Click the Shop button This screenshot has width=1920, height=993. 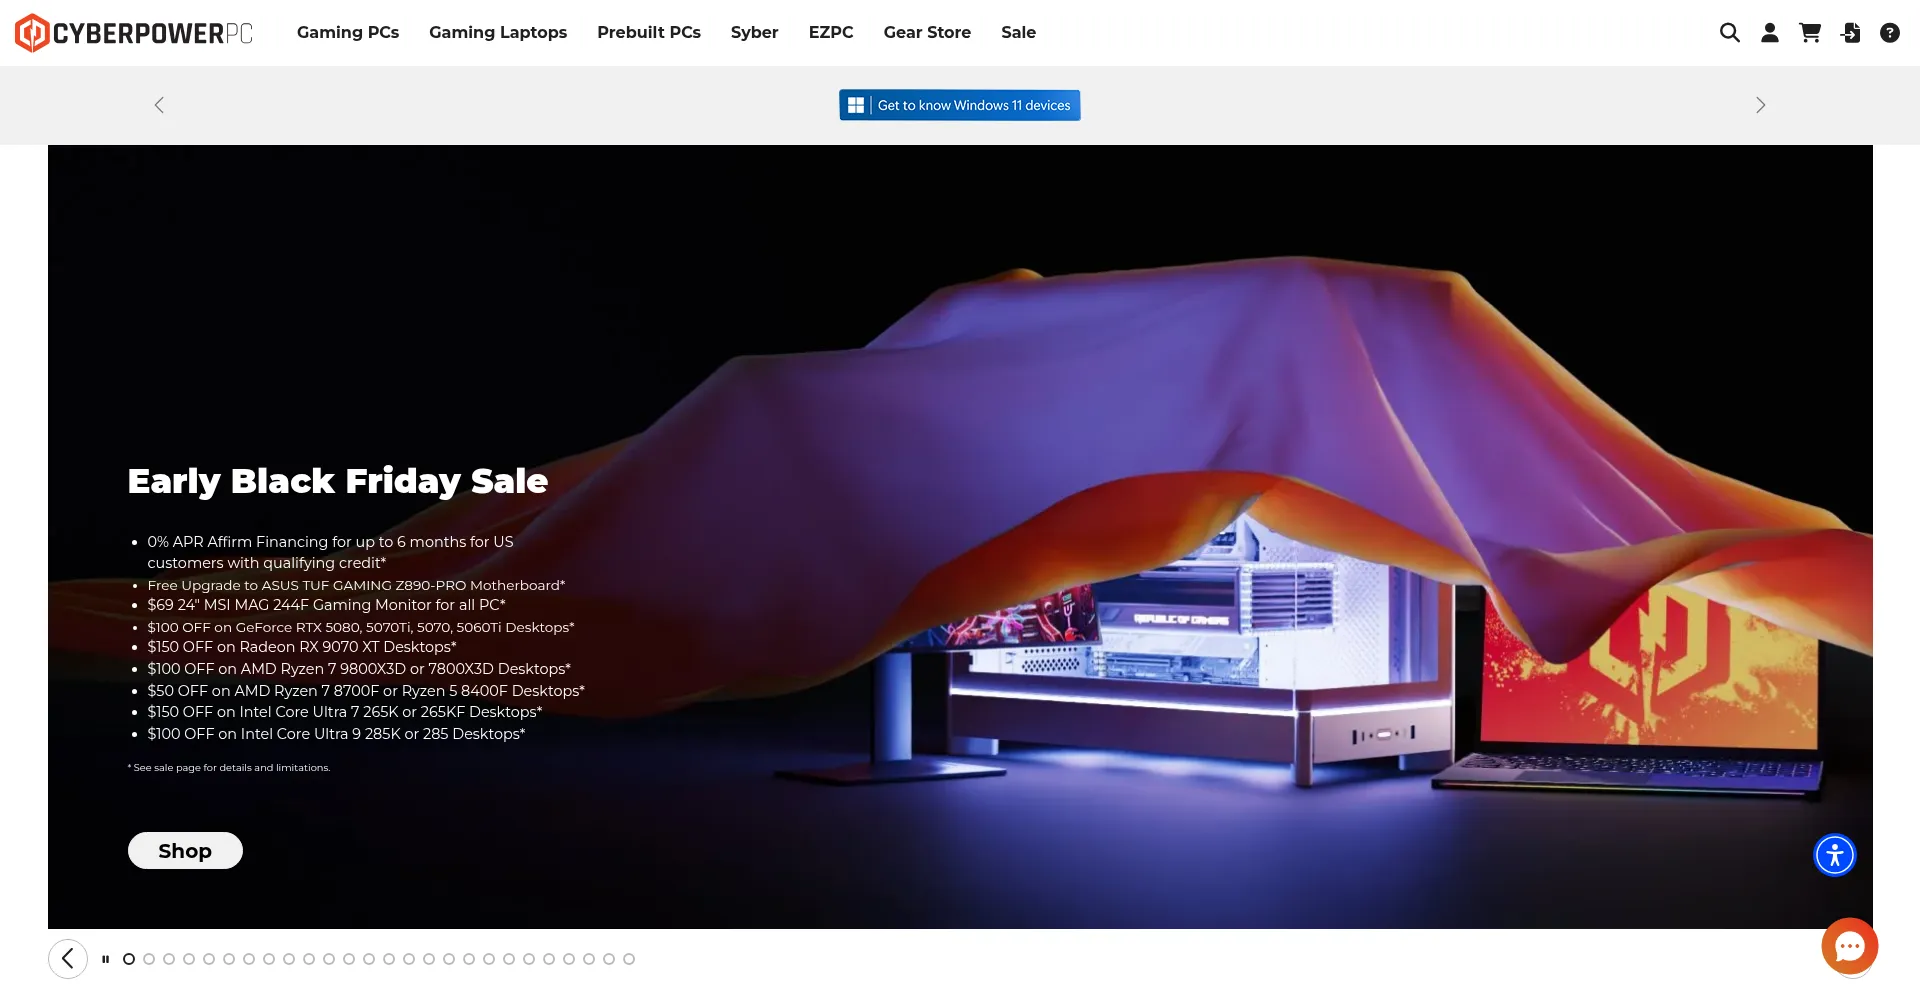click(185, 851)
